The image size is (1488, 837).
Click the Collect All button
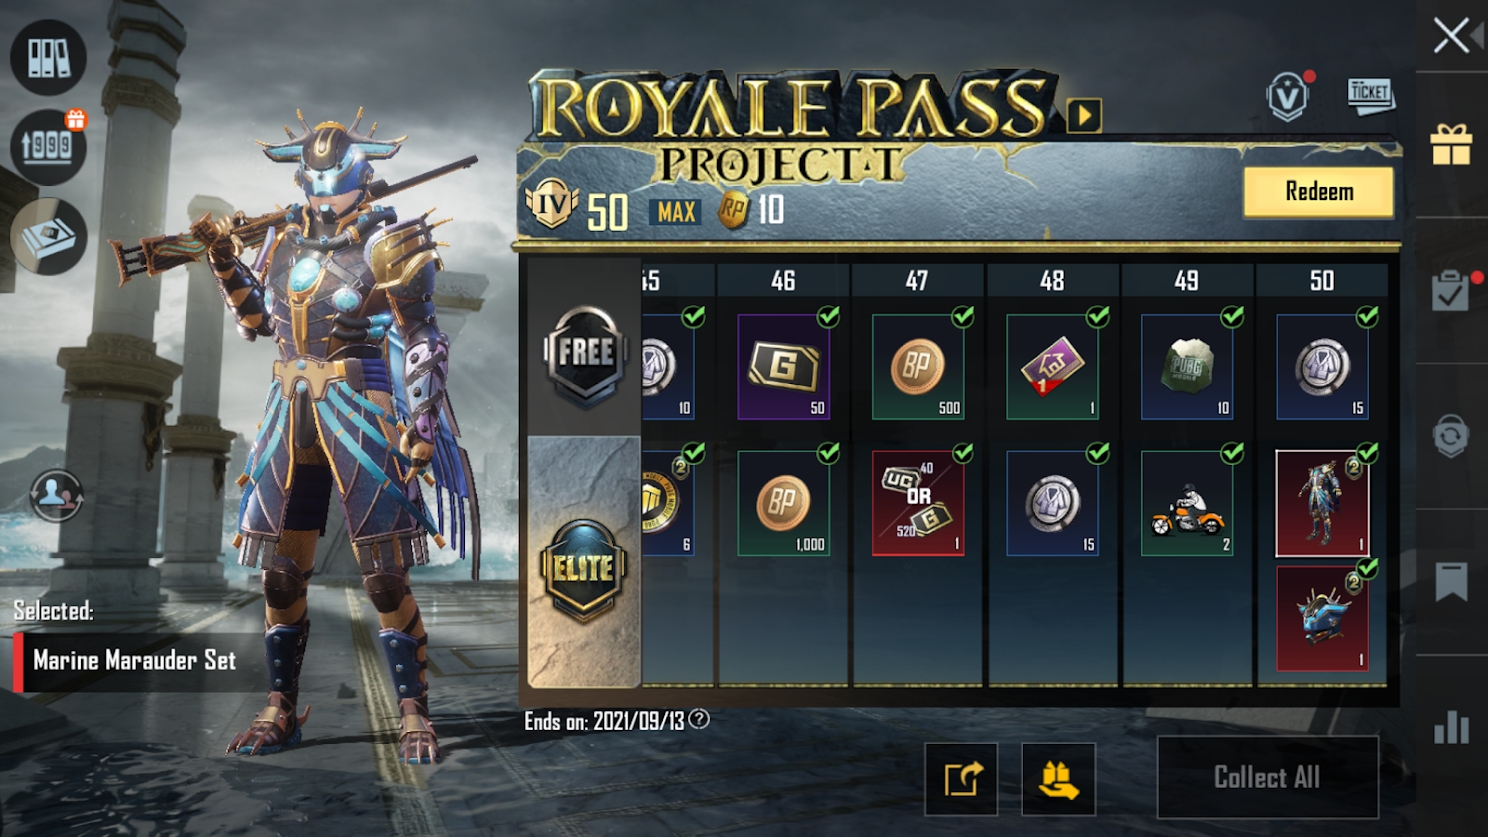point(1267,777)
